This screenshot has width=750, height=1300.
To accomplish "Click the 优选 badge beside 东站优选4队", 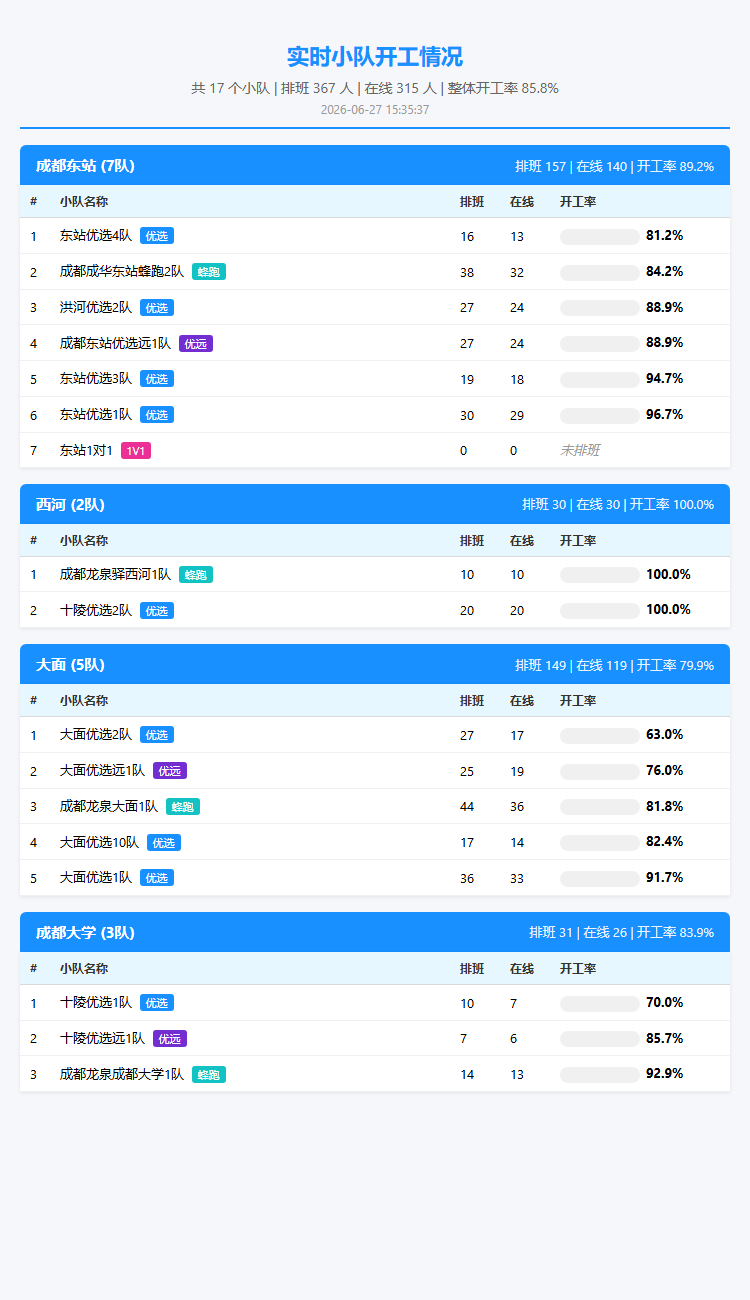I will 157,236.
